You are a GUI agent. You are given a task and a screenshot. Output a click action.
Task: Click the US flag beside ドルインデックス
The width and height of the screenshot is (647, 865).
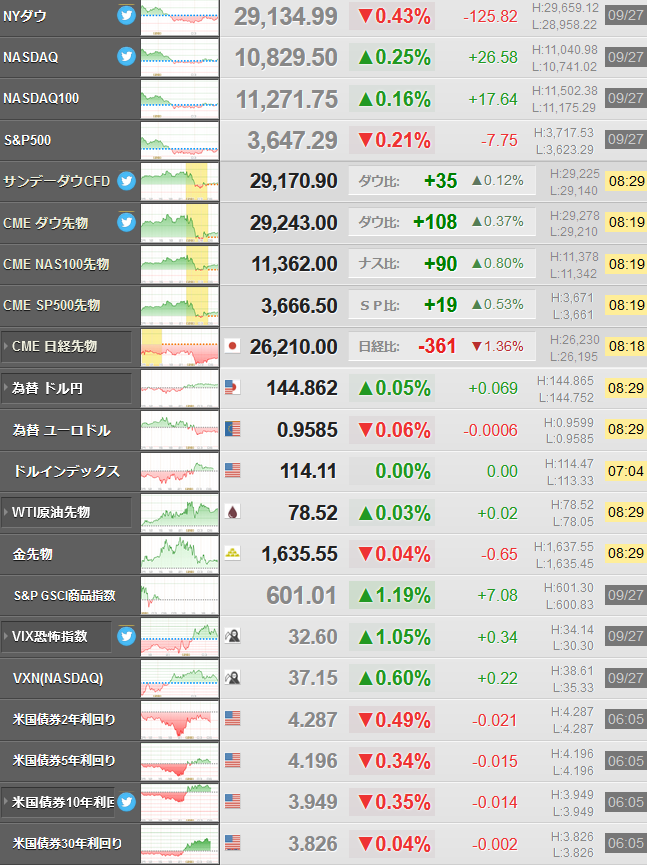tap(232, 471)
